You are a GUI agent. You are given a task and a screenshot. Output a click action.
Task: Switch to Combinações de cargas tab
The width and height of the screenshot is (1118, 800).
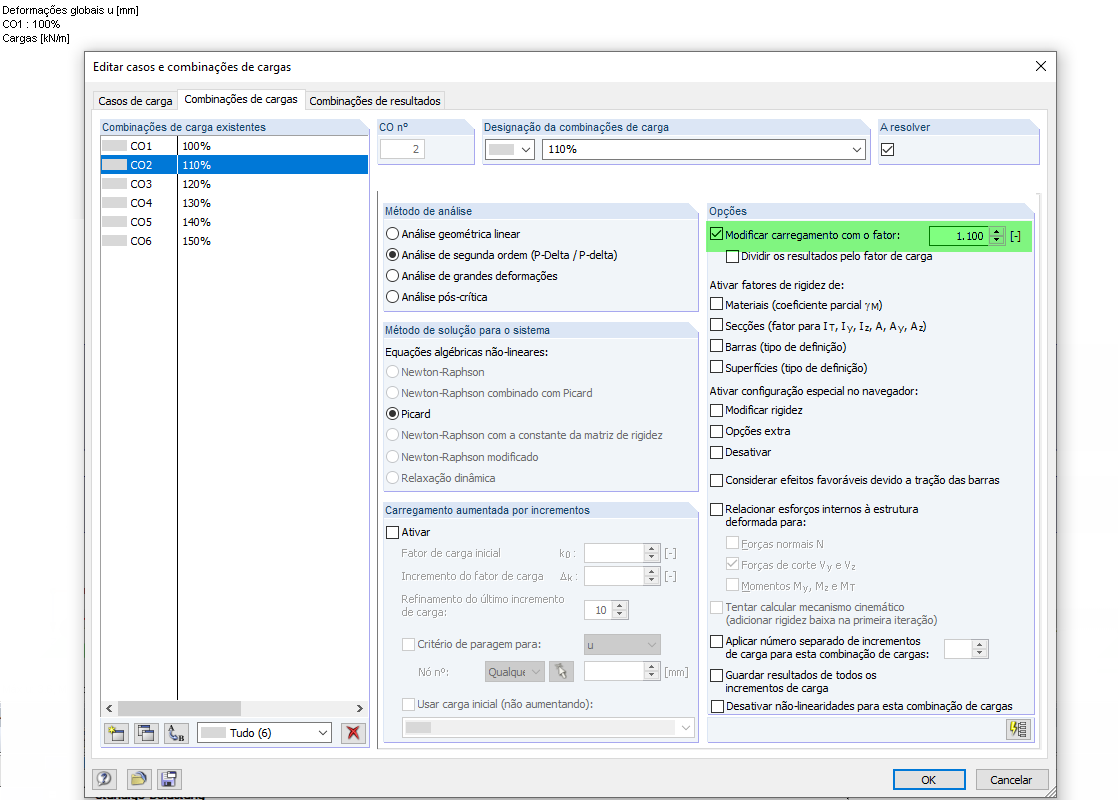click(x=241, y=100)
